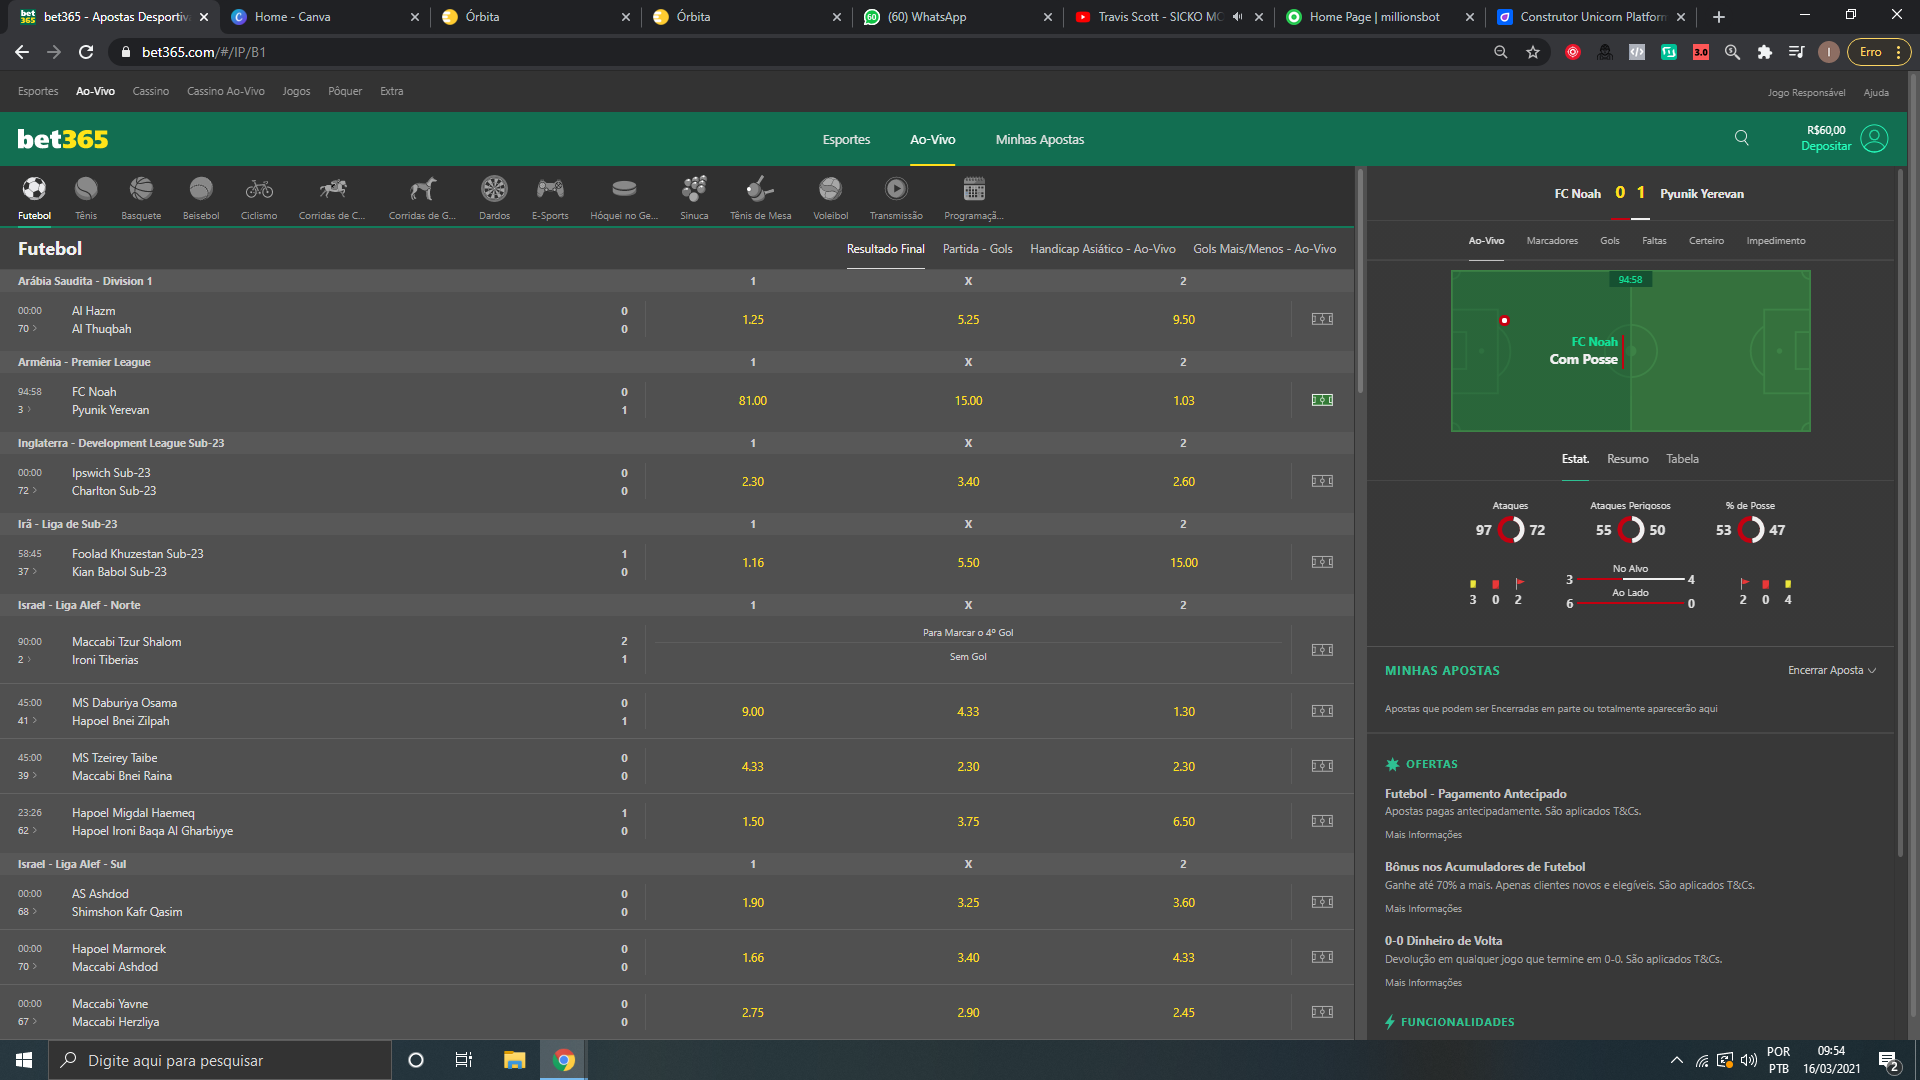This screenshot has width=1920, height=1080.
Task: Toggle Foolad Khuzestan Sub-23 pitch icon
Action: [1322, 562]
